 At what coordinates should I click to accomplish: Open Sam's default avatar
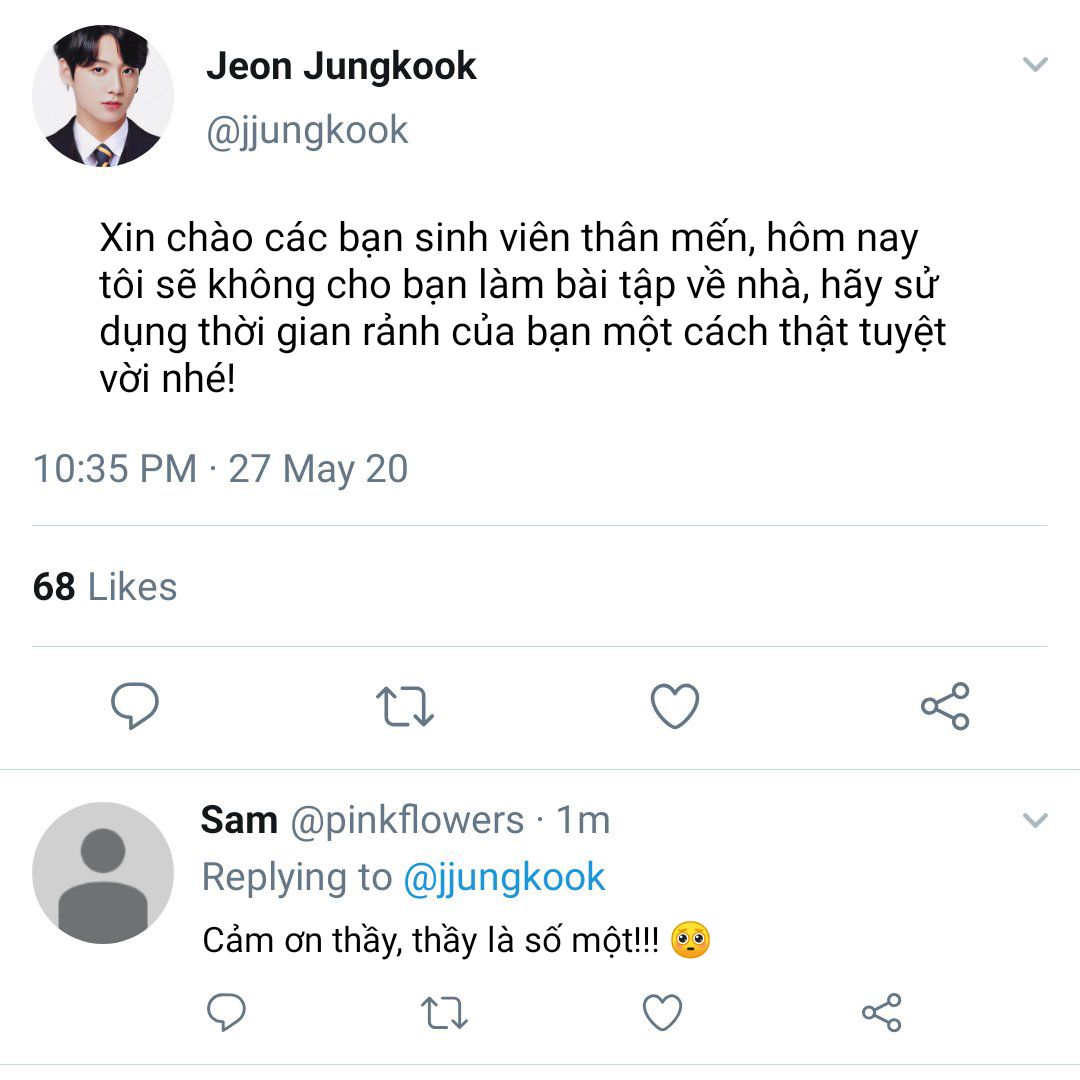pos(103,873)
